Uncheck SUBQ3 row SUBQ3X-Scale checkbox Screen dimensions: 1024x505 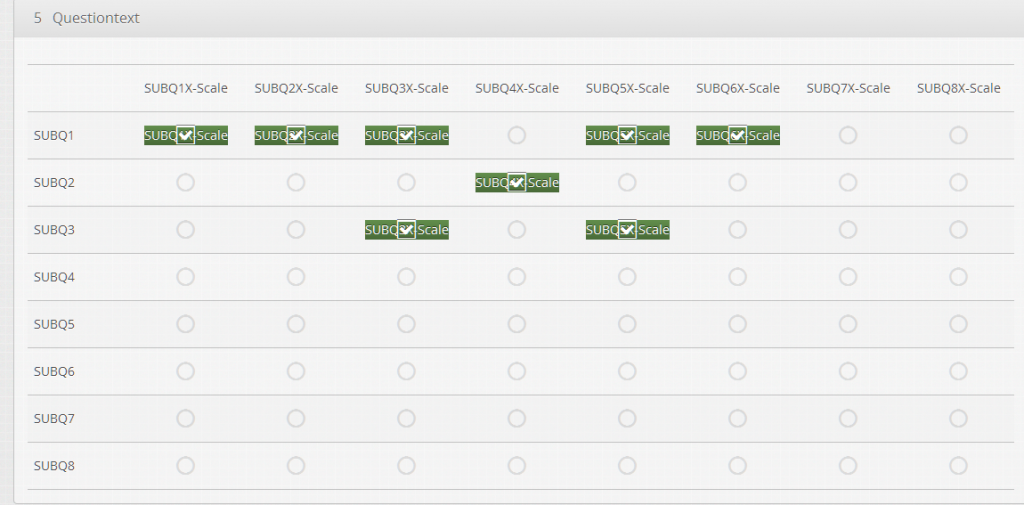tap(406, 230)
